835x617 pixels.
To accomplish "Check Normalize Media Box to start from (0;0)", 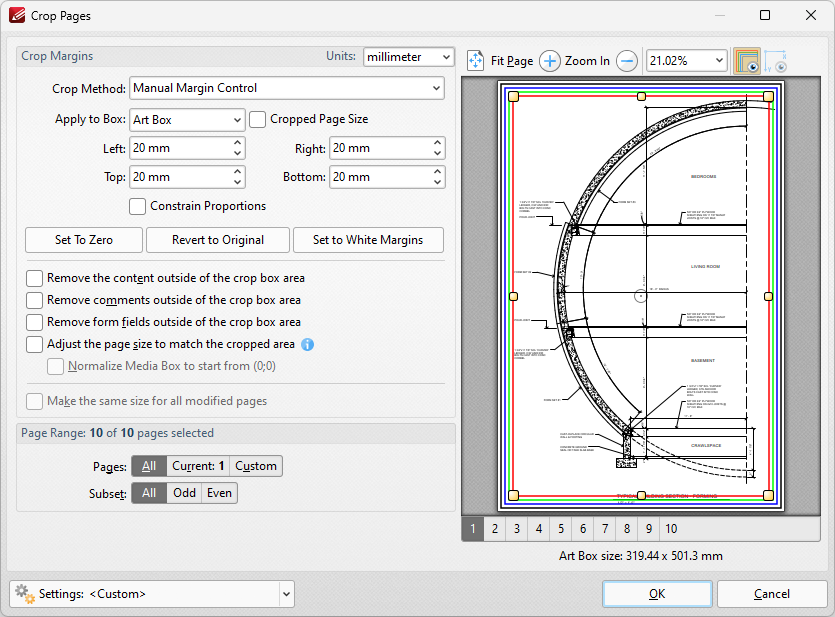I will click(x=55, y=366).
